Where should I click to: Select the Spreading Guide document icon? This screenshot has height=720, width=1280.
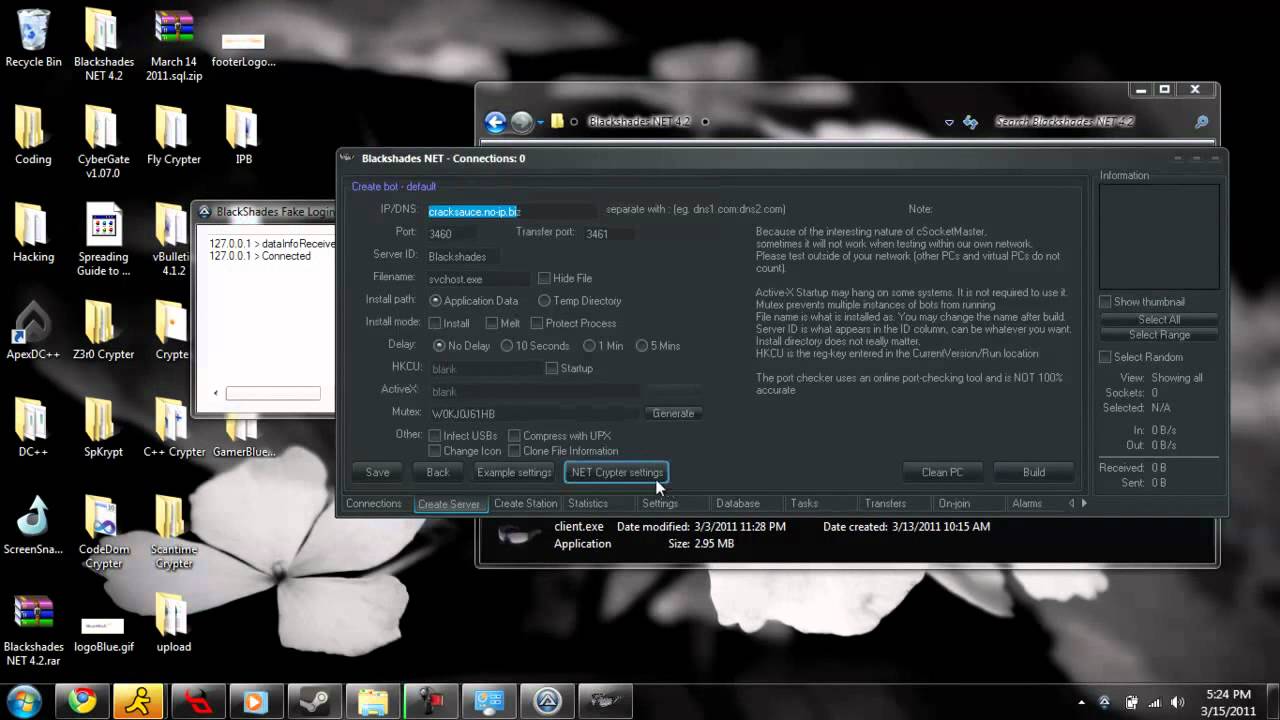click(103, 240)
